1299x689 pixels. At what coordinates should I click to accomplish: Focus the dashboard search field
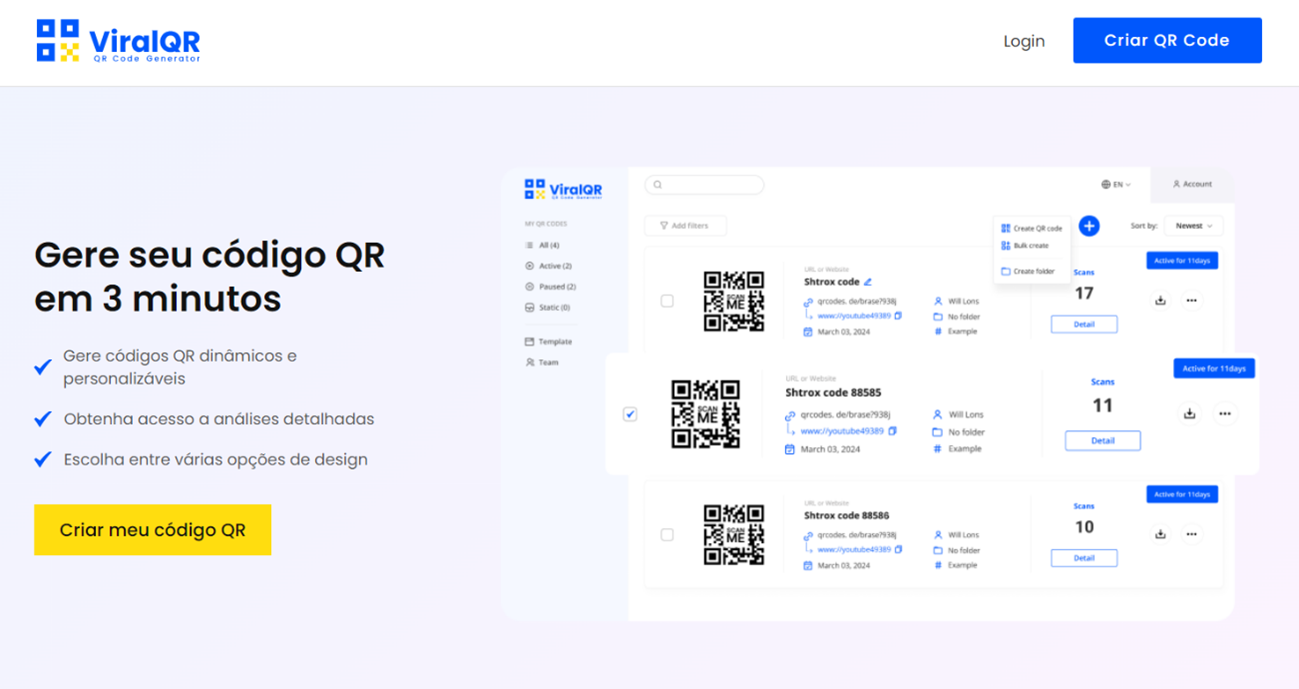point(704,184)
